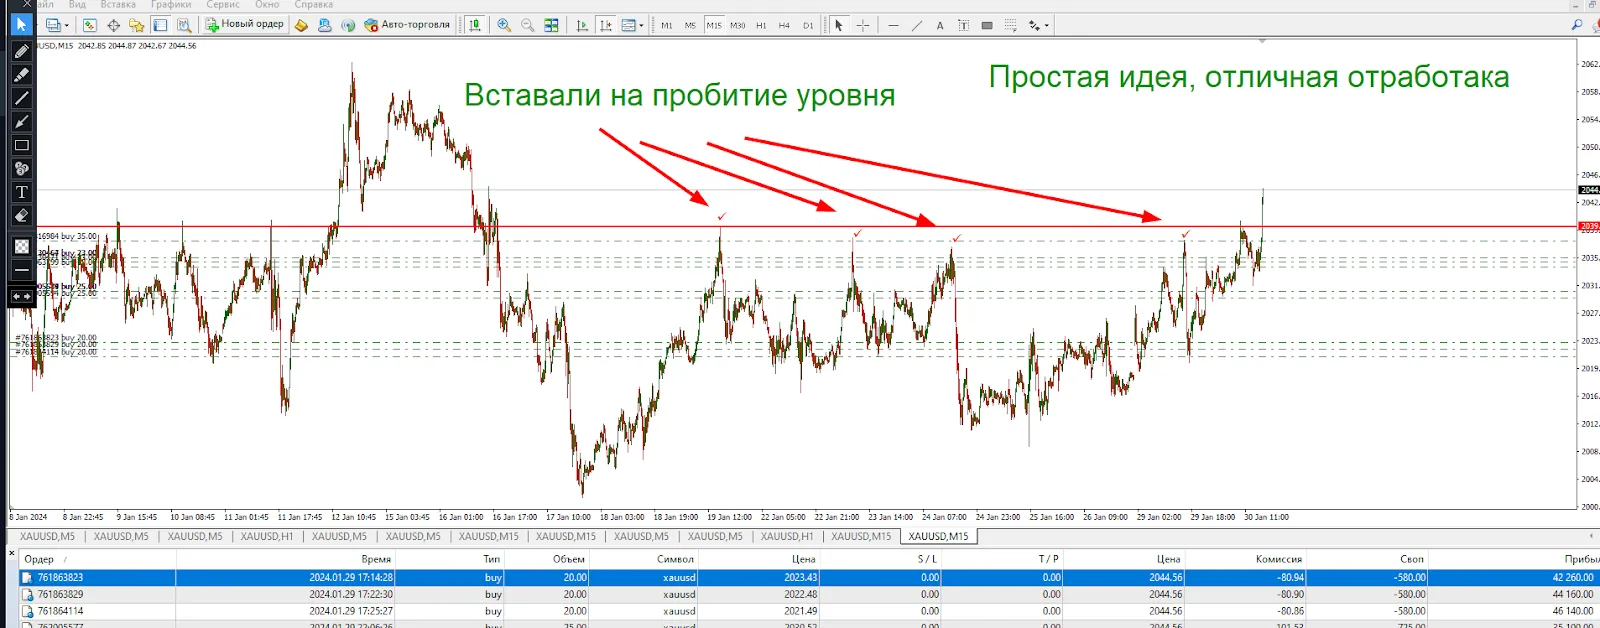Click profit value 44 160.00
1600x628 pixels.
point(1573,594)
